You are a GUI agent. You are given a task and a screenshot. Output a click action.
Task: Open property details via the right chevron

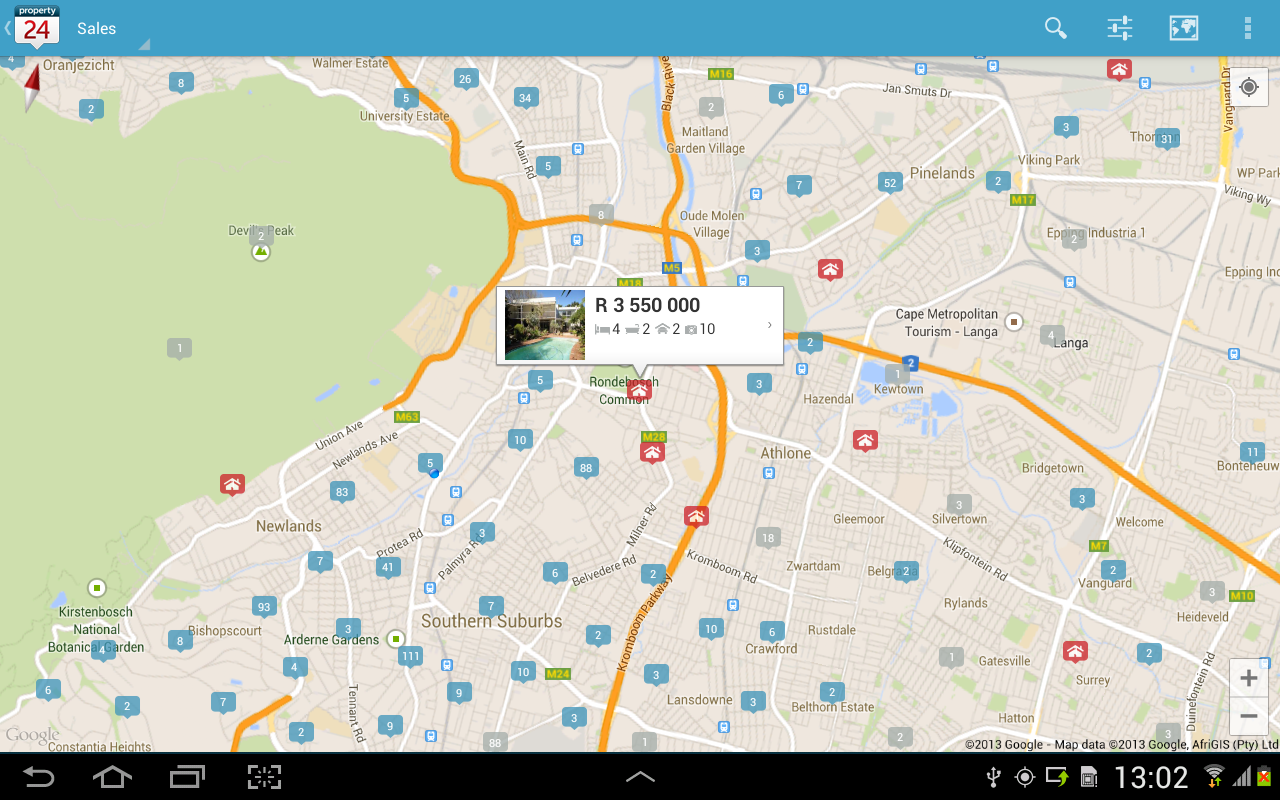tap(768, 324)
